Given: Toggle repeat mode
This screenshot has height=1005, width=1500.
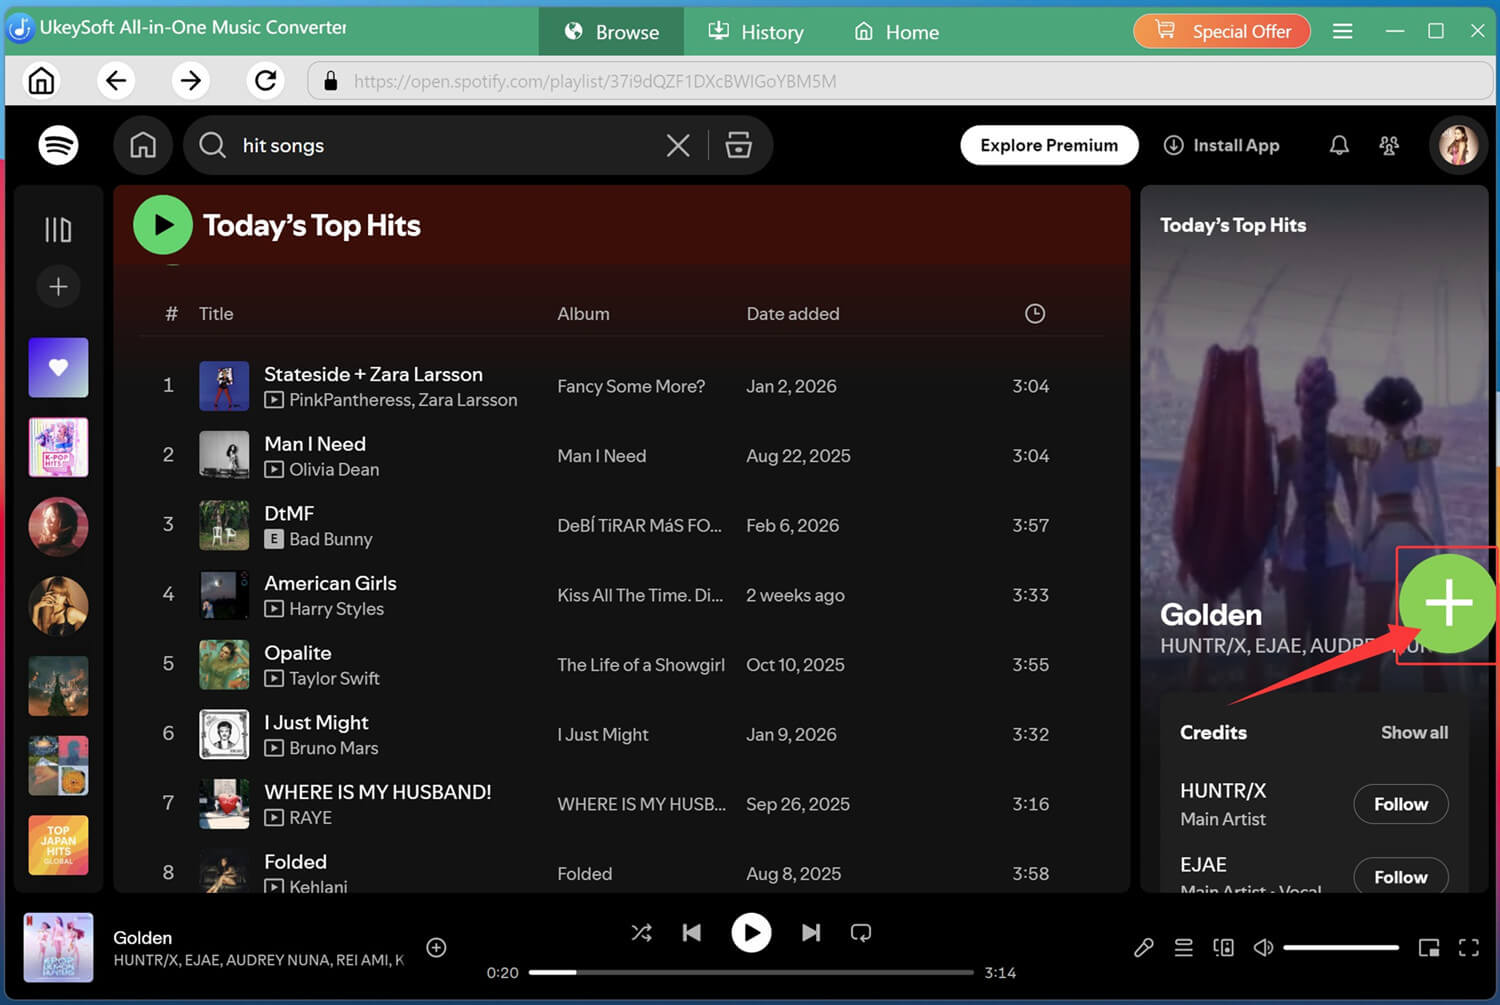Looking at the screenshot, I should 860,932.
